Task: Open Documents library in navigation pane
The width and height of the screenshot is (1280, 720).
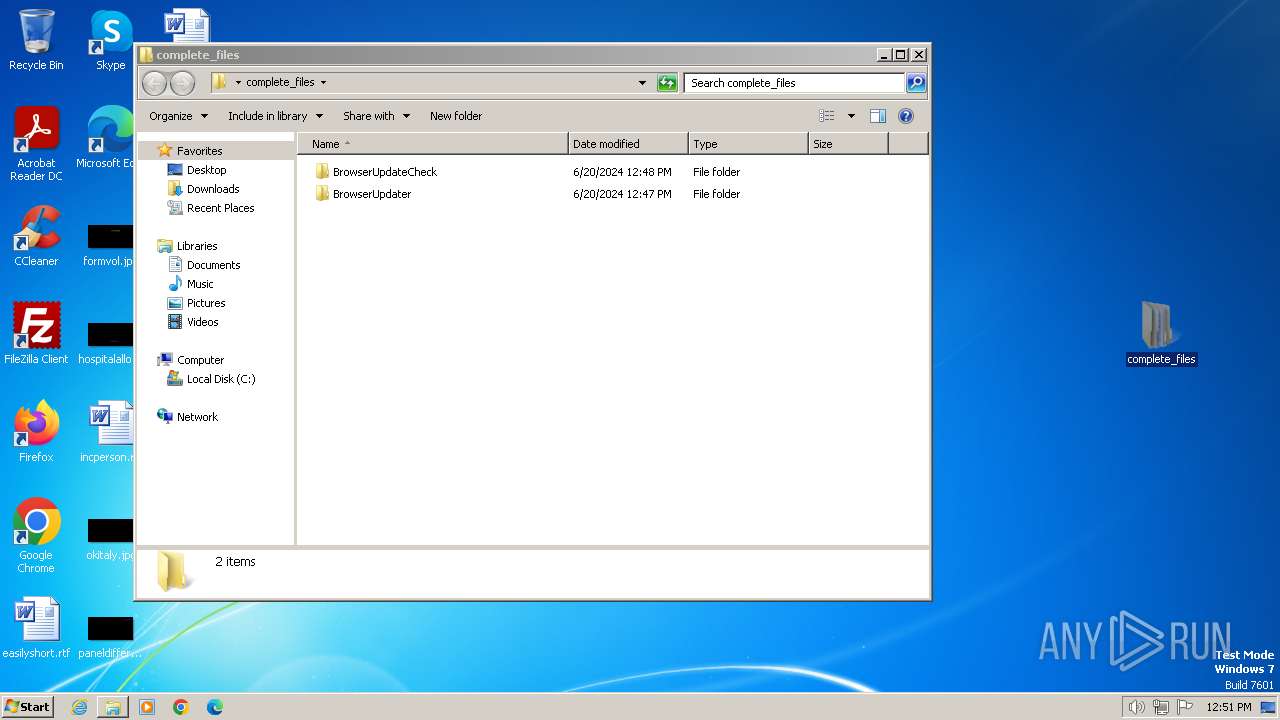Action: [213, 265]
